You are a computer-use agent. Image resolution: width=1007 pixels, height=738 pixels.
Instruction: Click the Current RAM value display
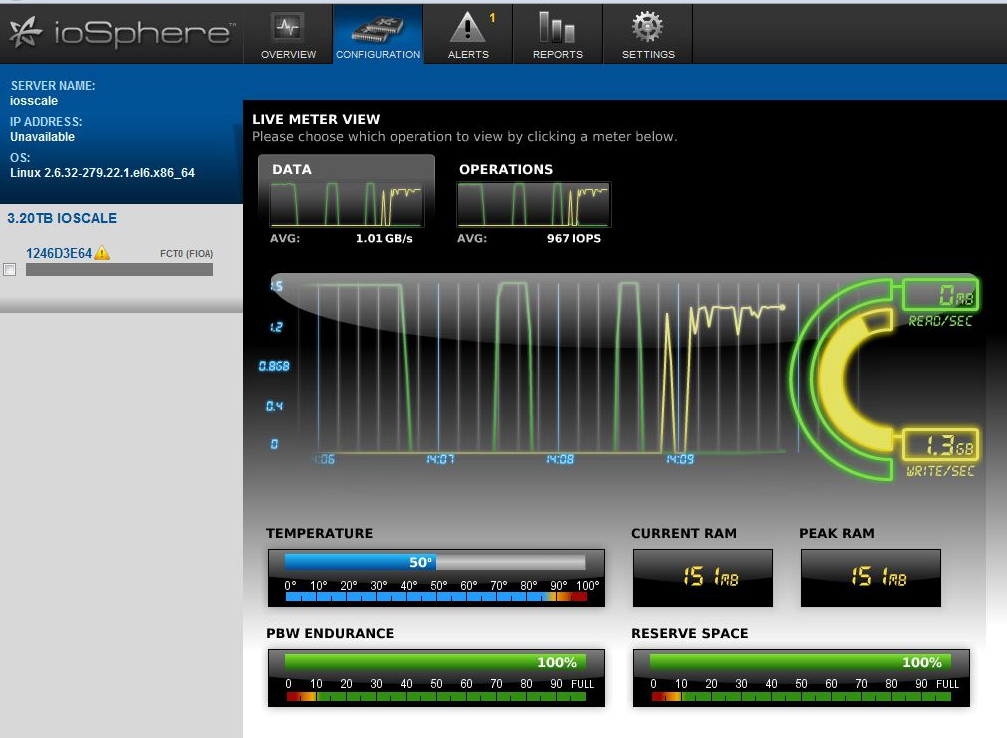click(x=703, y=577)
